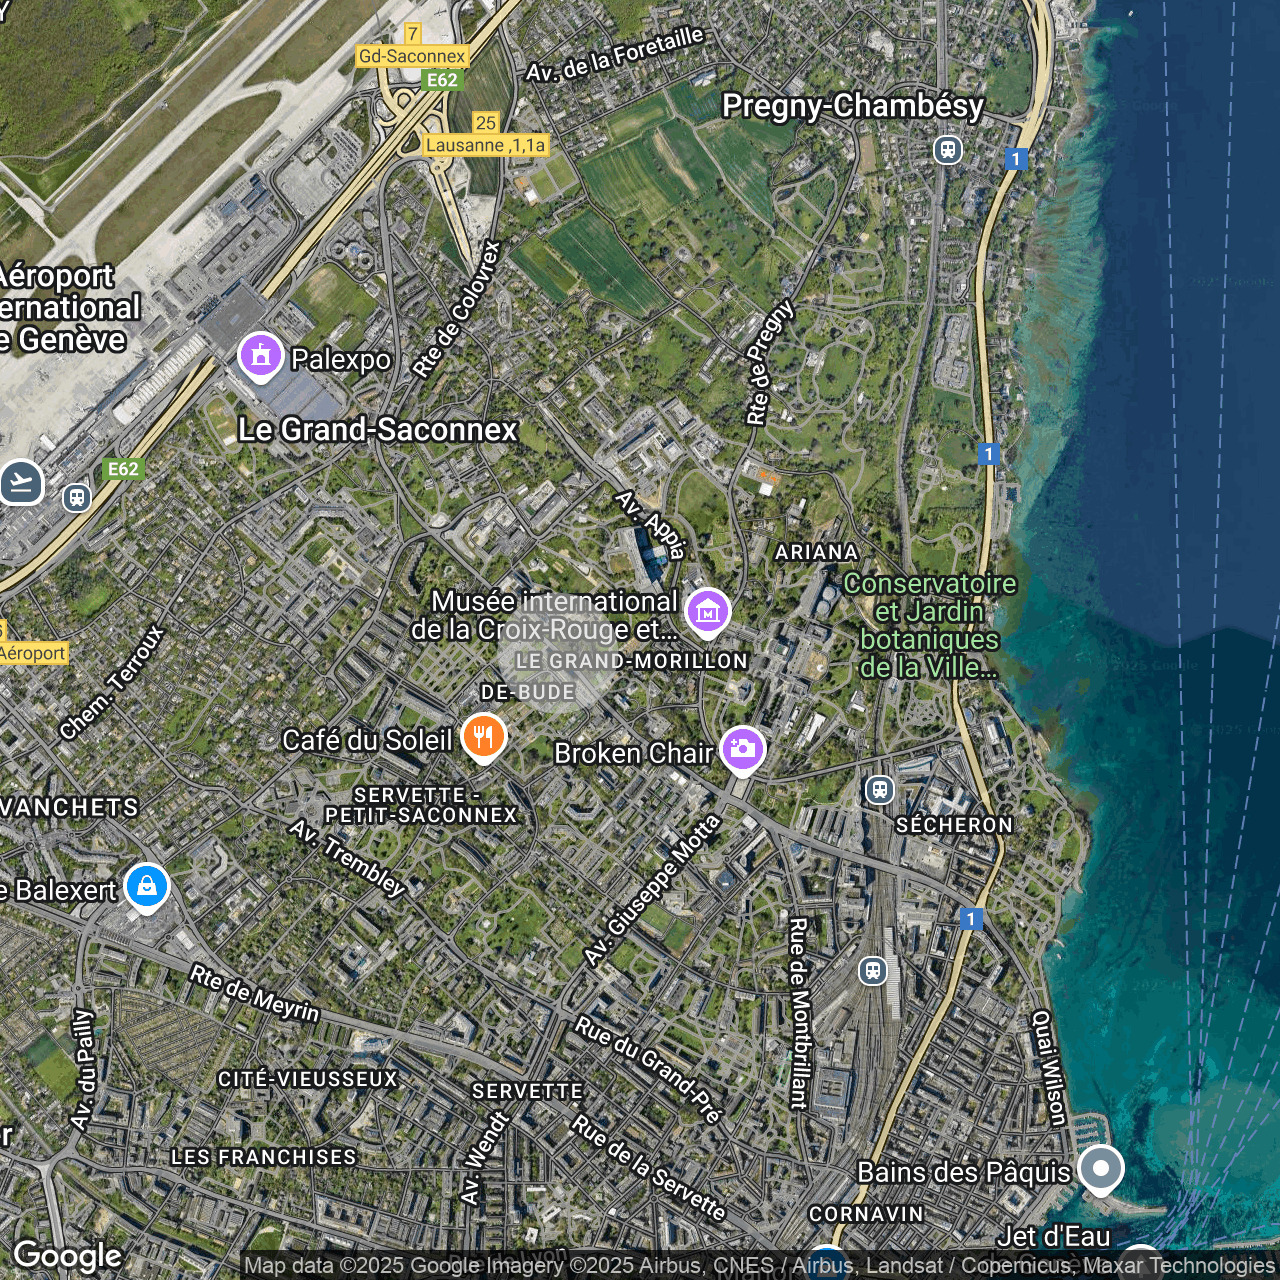The width and height of the screenshot is (1280, 1280).
Task: Click the Le Grand-Saconnex label
Action: (377, 429)
